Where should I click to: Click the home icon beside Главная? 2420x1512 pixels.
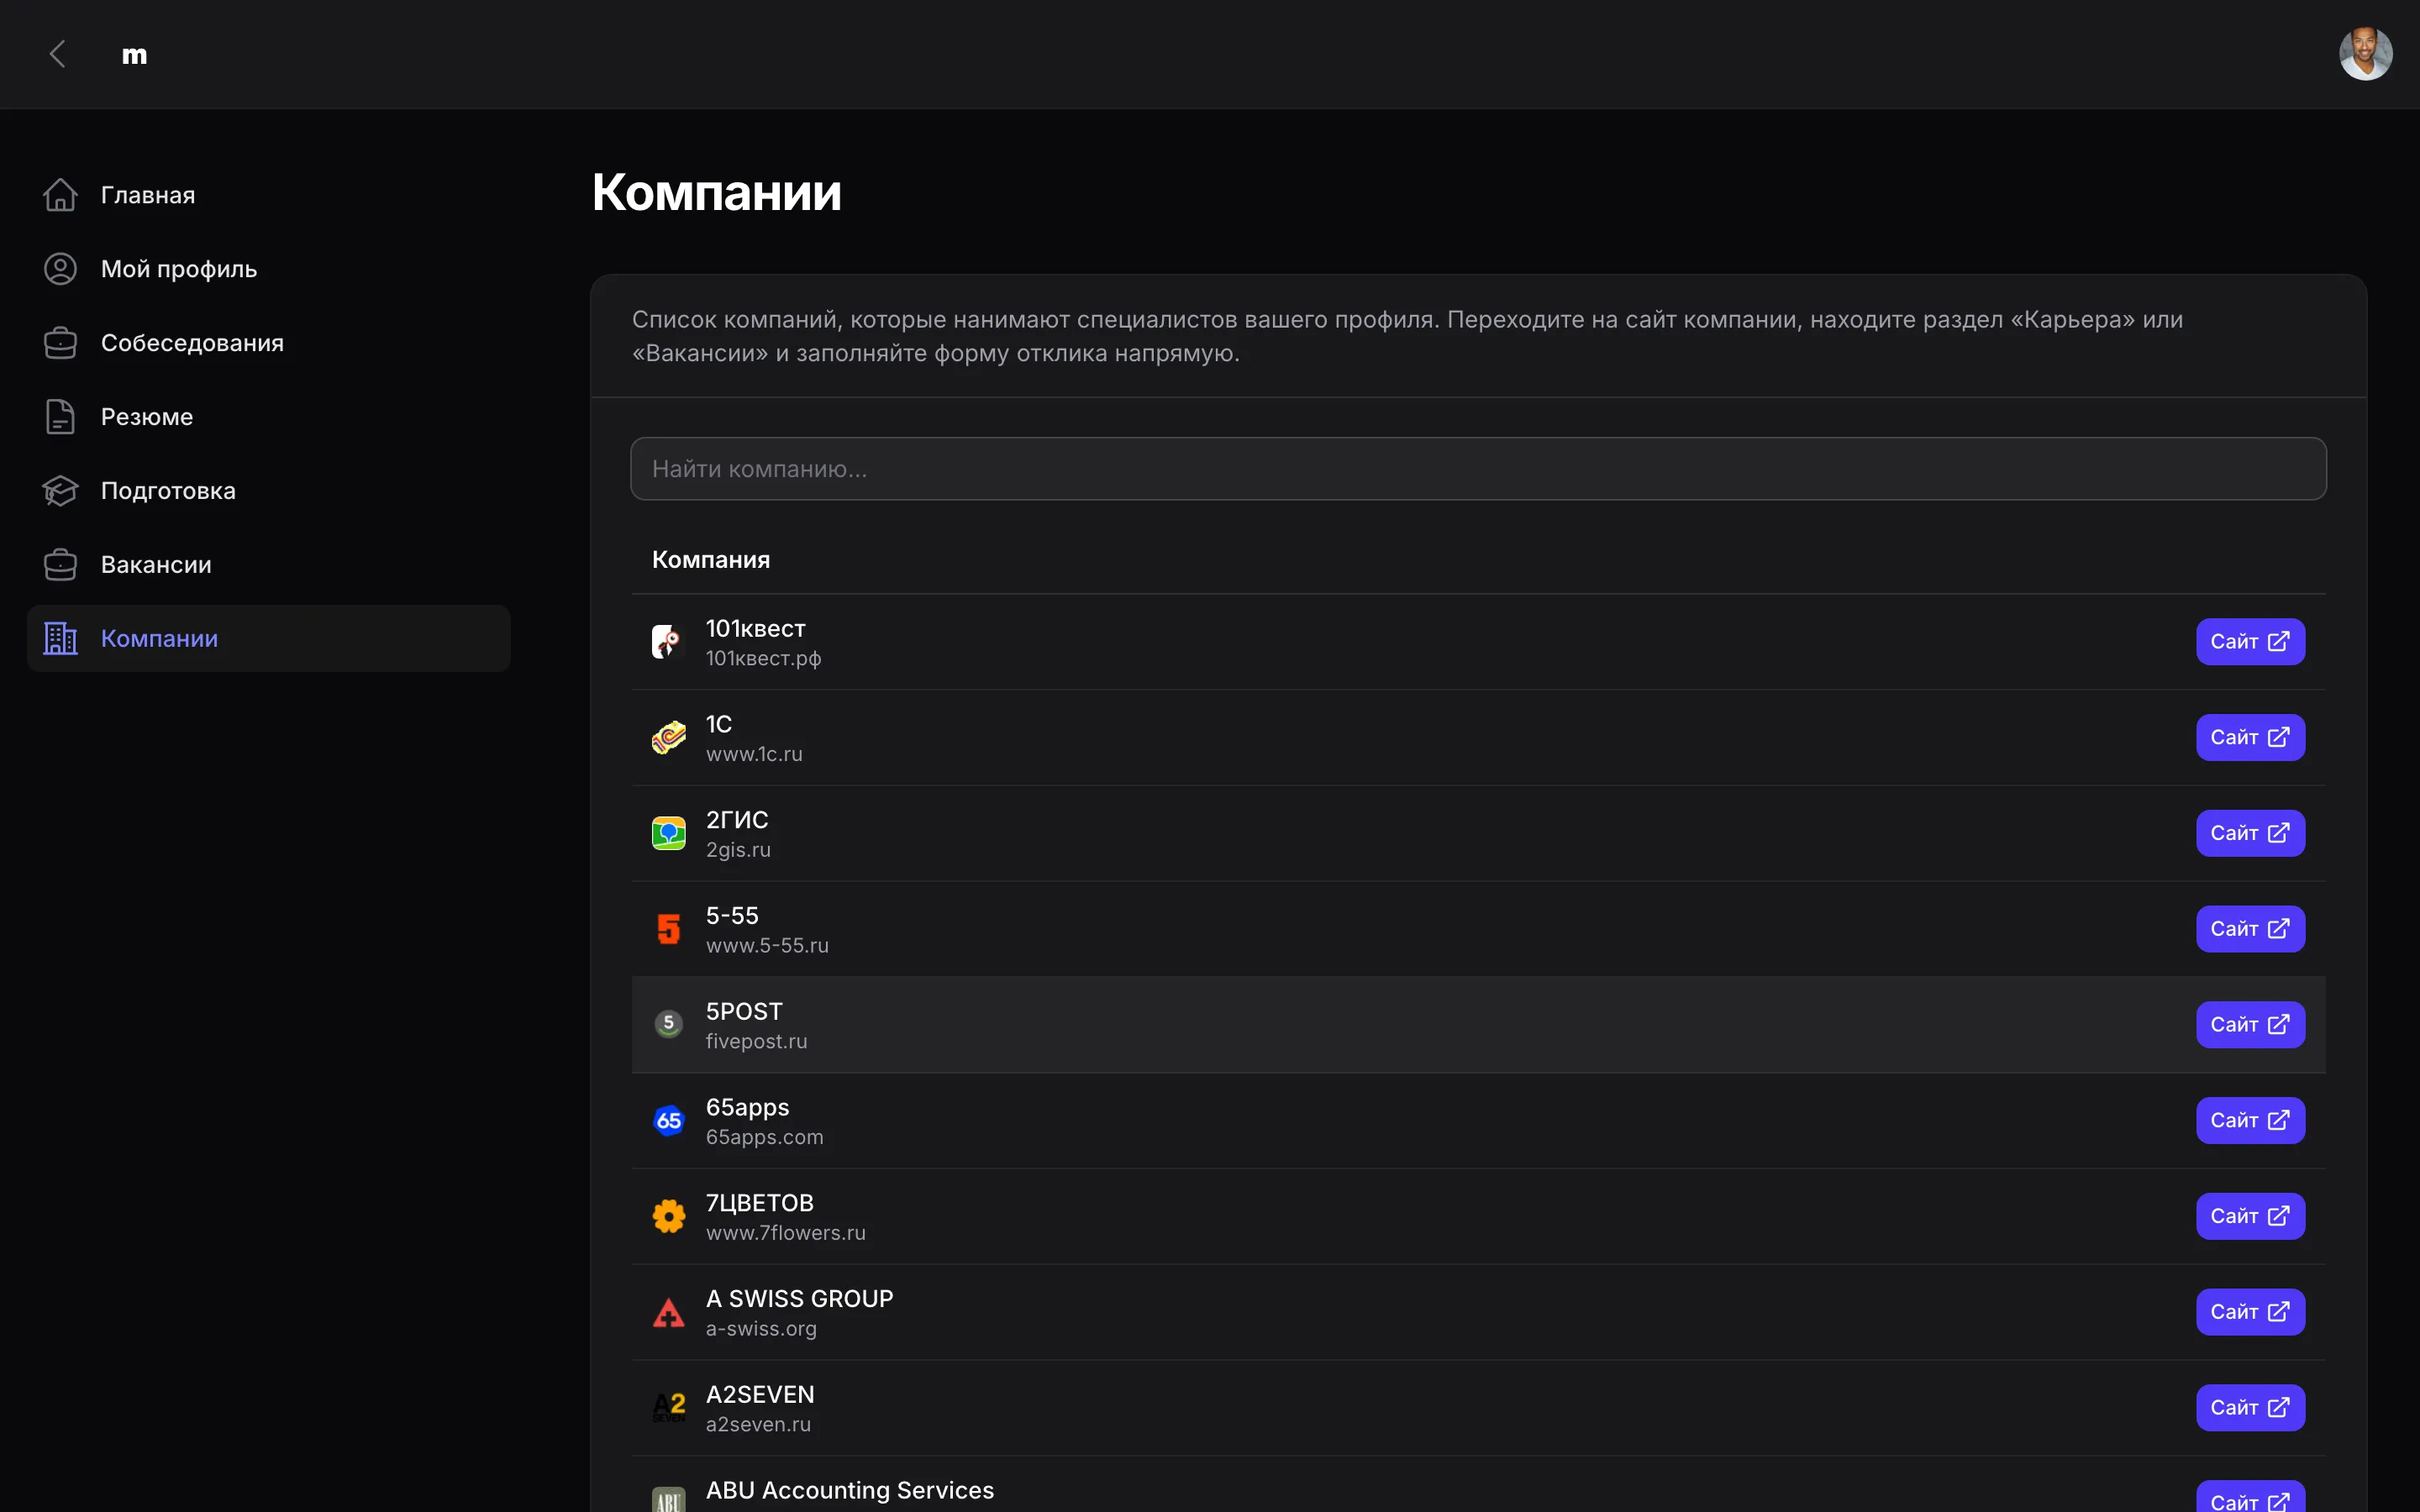(60, 195)
